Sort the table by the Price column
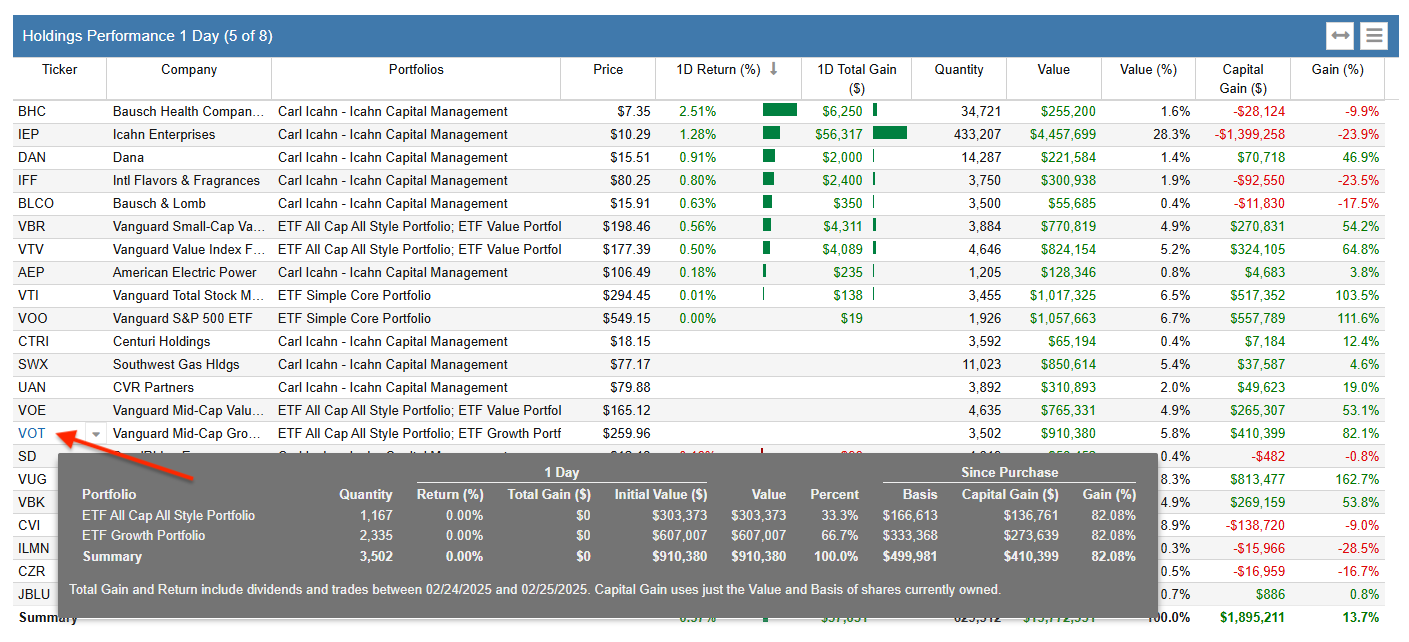Viewport: 1409px width, 642px height. tap(608, 70)
